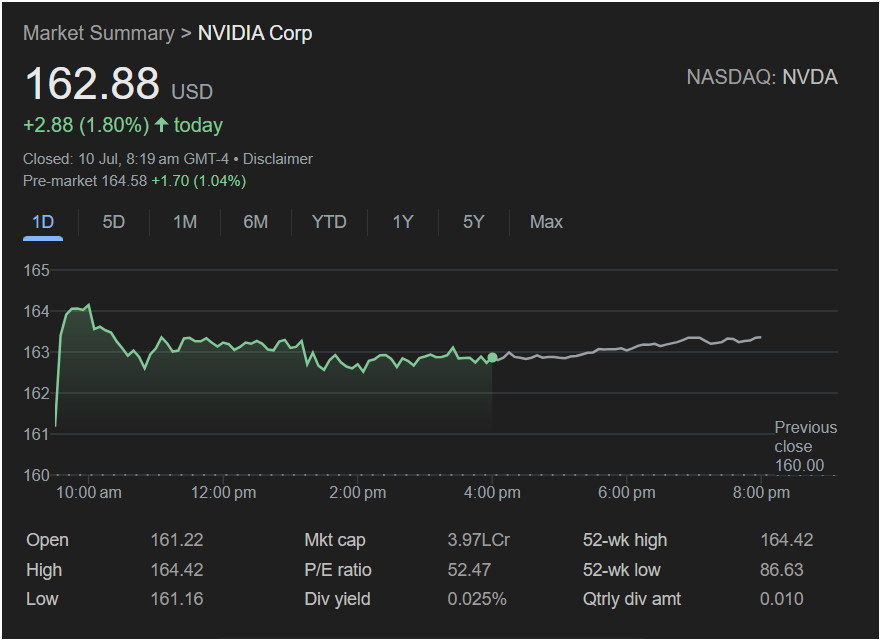Click the 52-wk high label
The height and width of the screenshot is (641, 881).
click(625, 540)
